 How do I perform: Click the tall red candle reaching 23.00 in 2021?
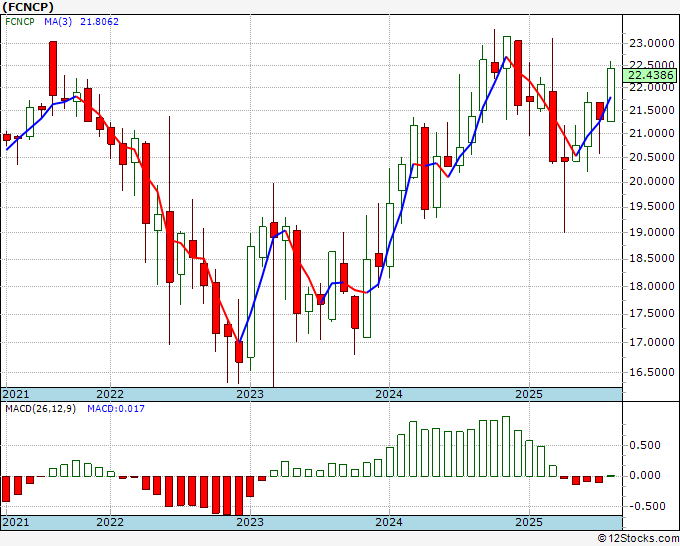pos(53,69)
